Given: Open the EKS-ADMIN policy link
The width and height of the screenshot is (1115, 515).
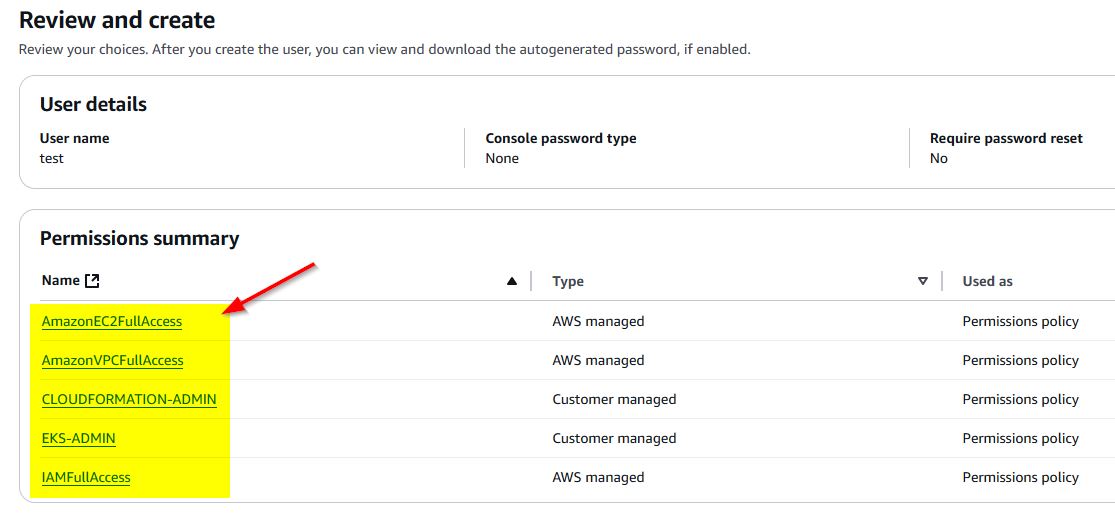Looking at the screenshot, I should 79,438.
